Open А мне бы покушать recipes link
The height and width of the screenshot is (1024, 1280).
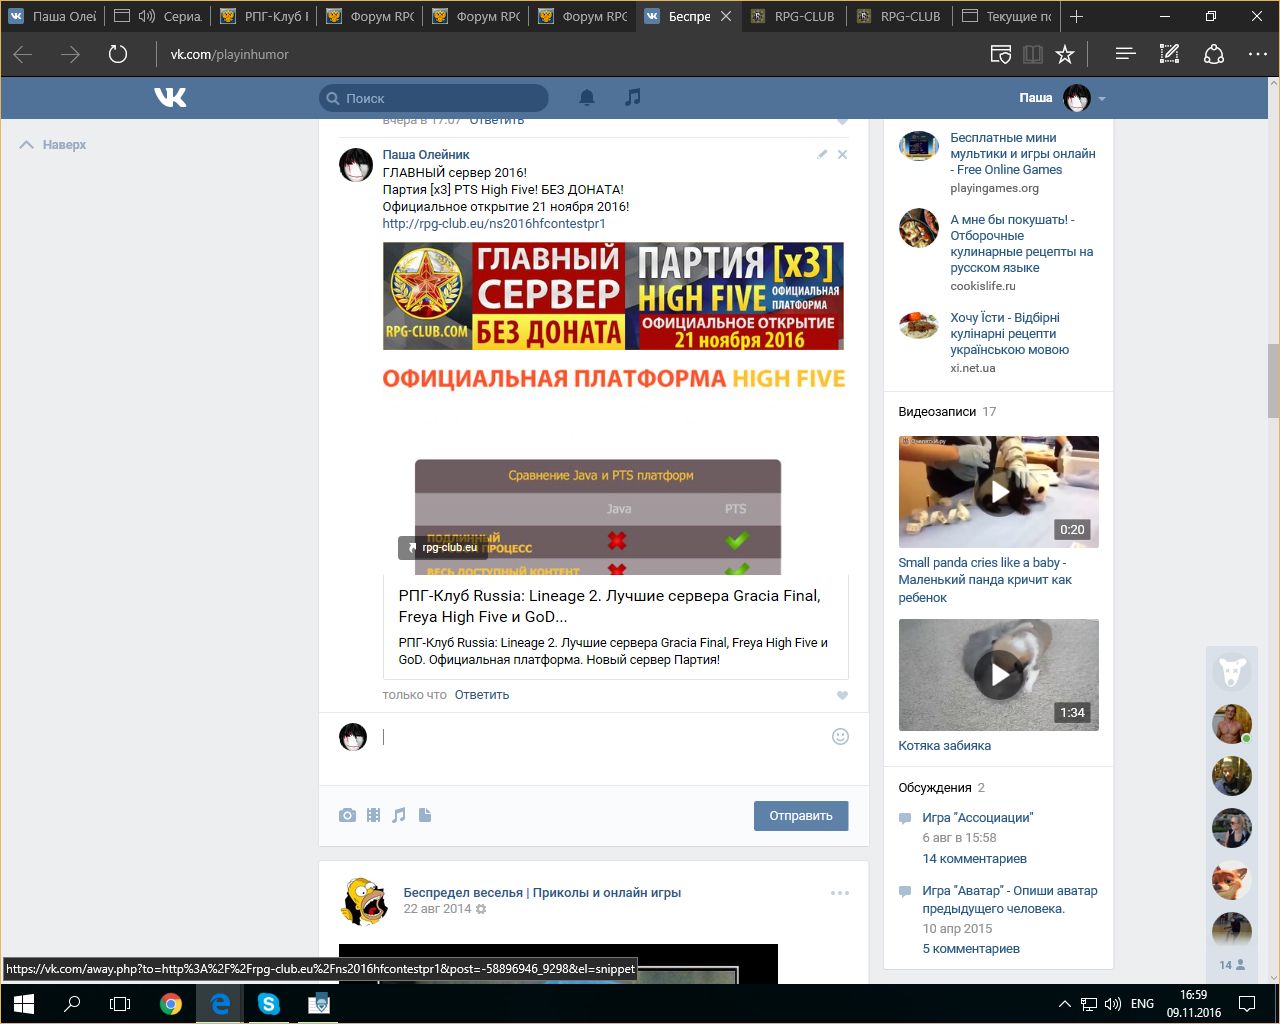click(x=1022, y=244)
